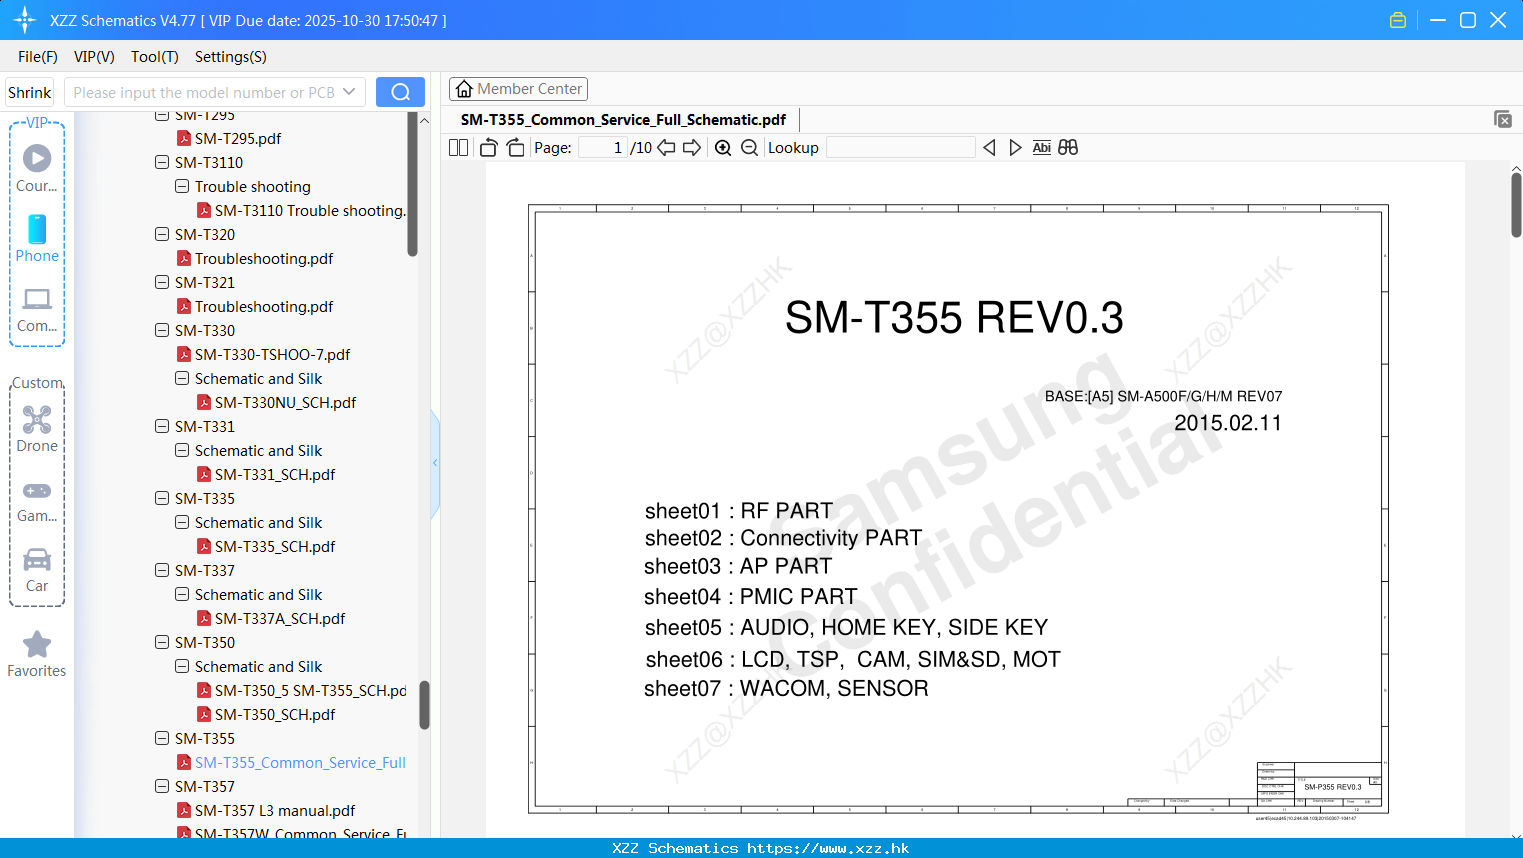Collapse the SM-T335 tree node
This screenshot has width=1523, height=858.
point(162,498)
